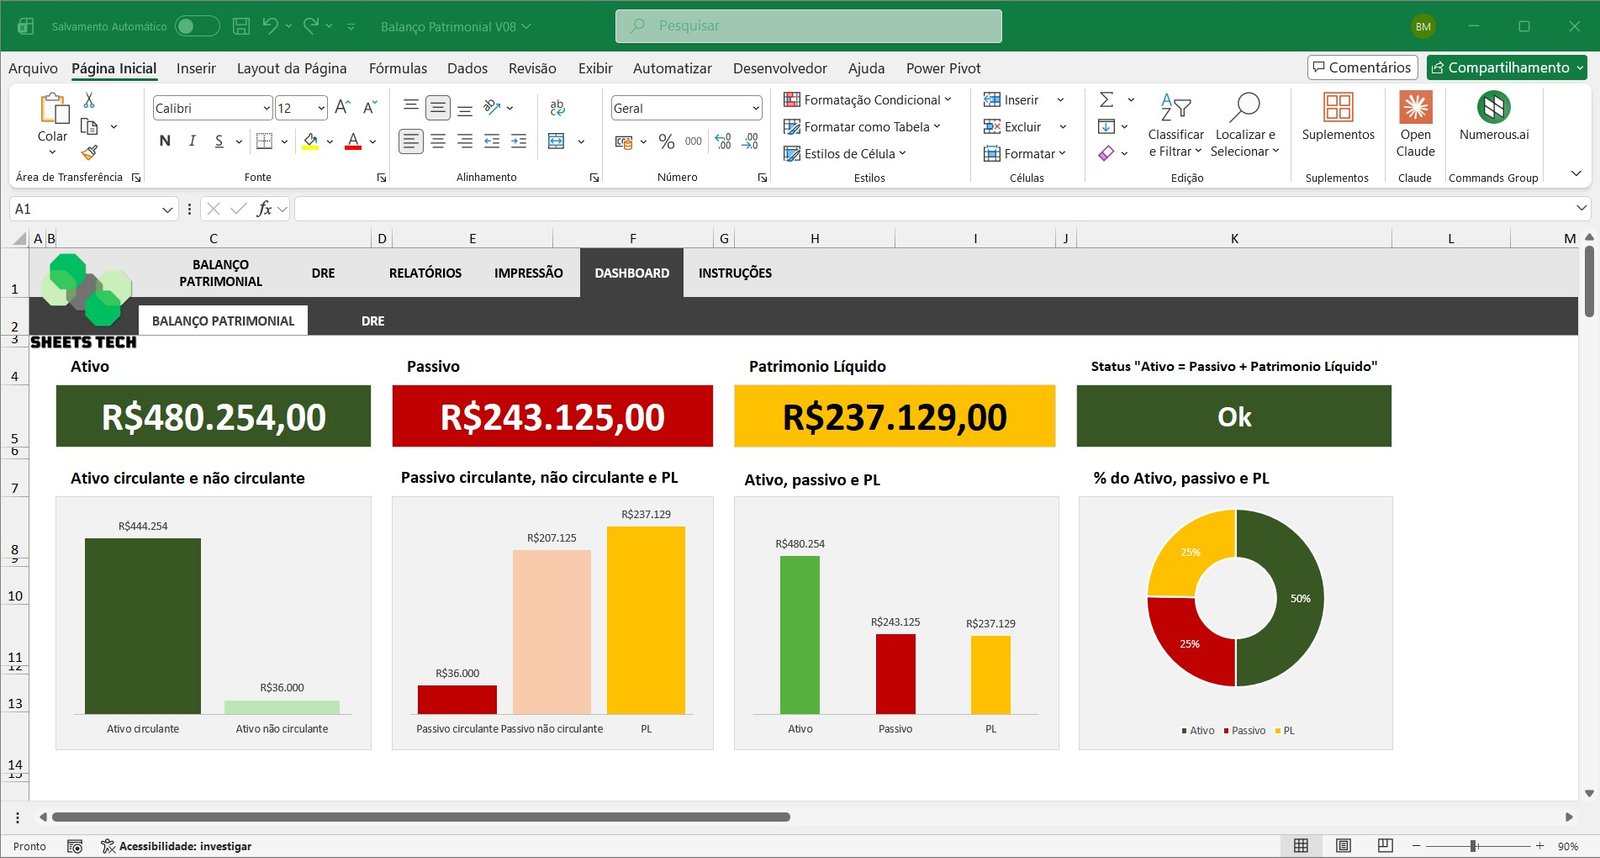
Task: Click the Numerous.ai add-in icon
Action: [x=1493, y=107]
